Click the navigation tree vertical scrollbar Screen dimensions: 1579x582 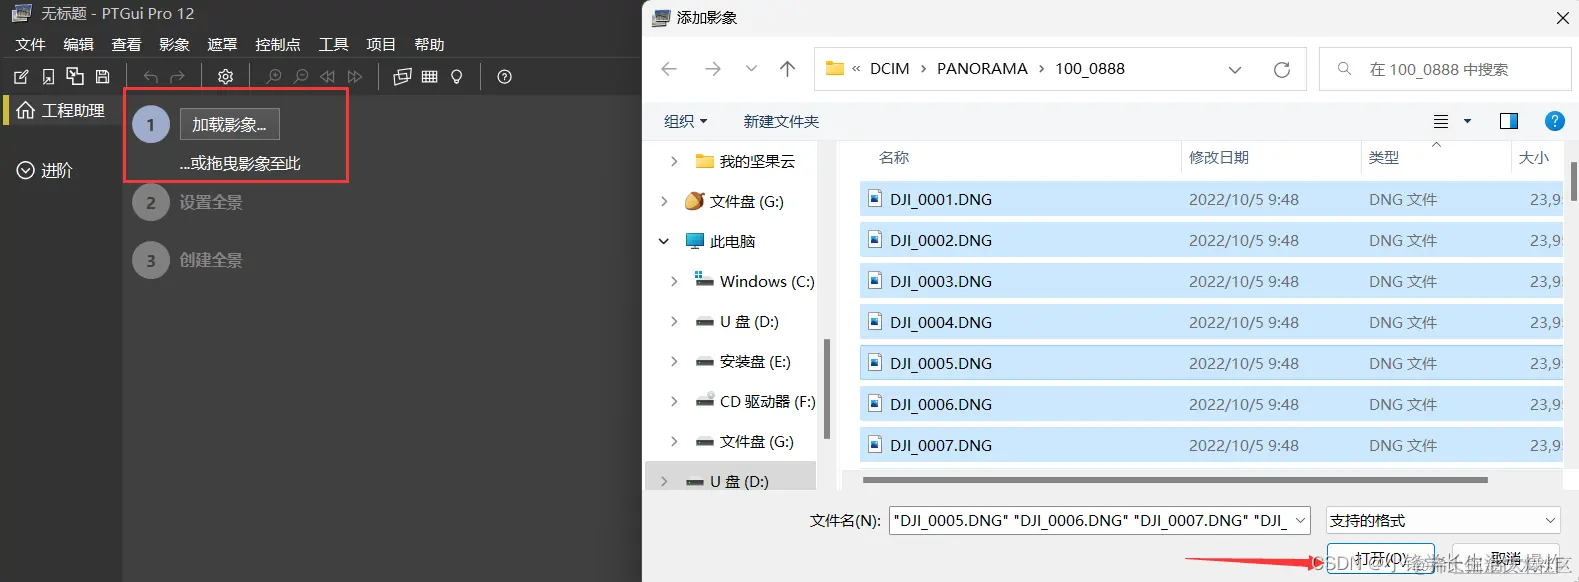827,389
